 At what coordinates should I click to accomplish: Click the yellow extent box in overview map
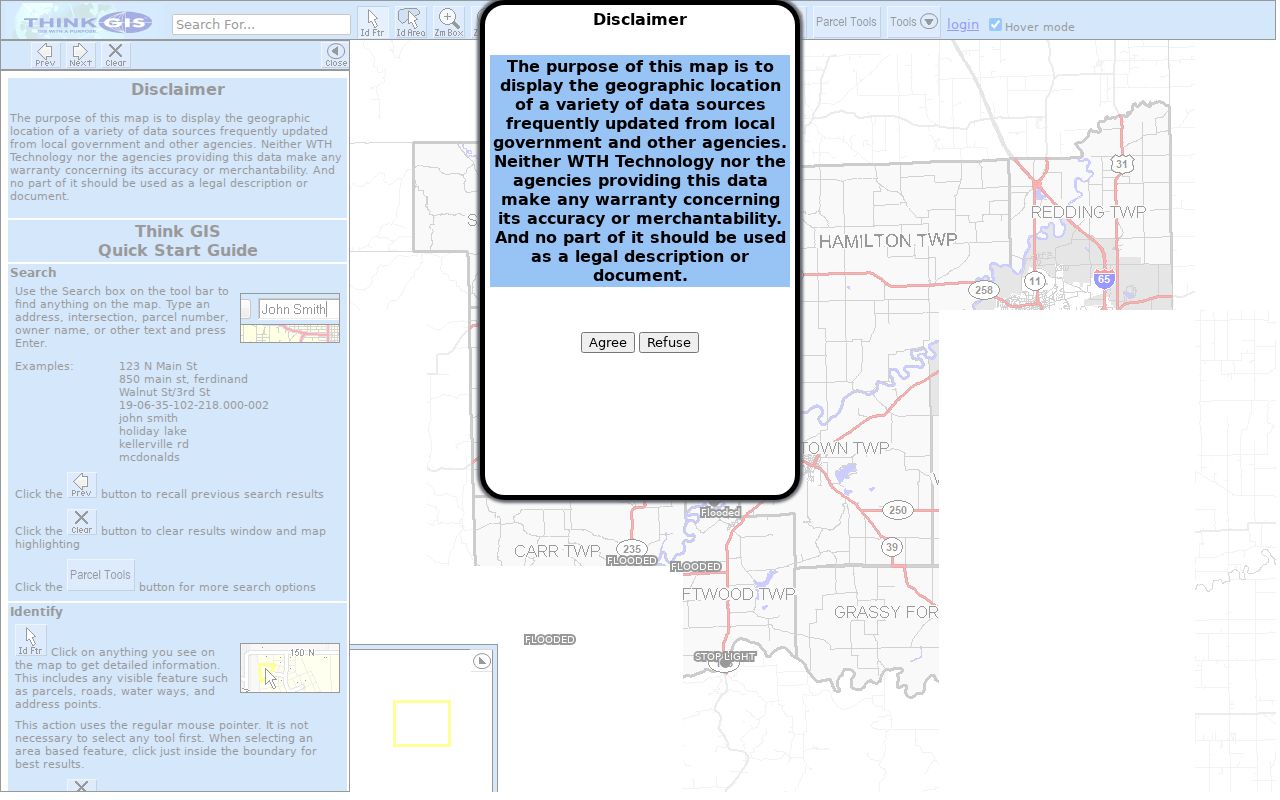click(x=422, y=723)
